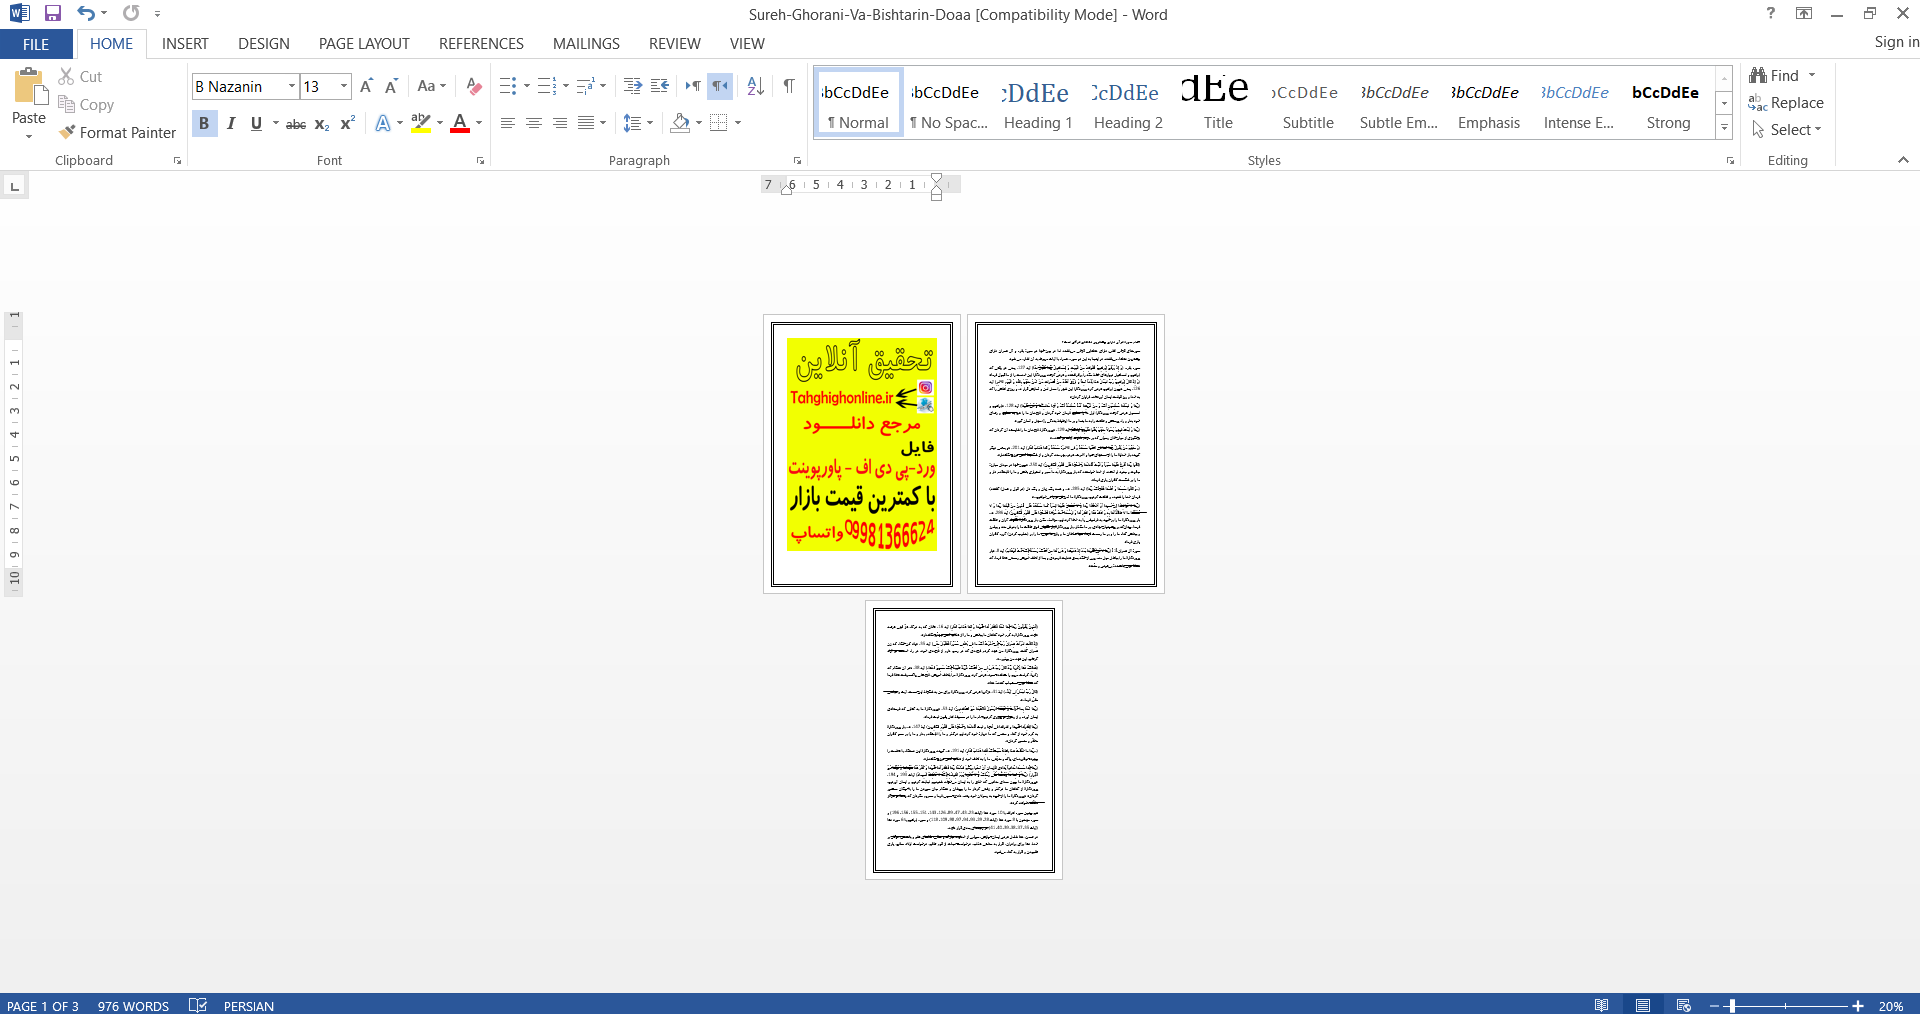The width and height of the screenshot is (1922, 1014).
Task: Toggle Italic formatting
Action: [x=231, y=123]
